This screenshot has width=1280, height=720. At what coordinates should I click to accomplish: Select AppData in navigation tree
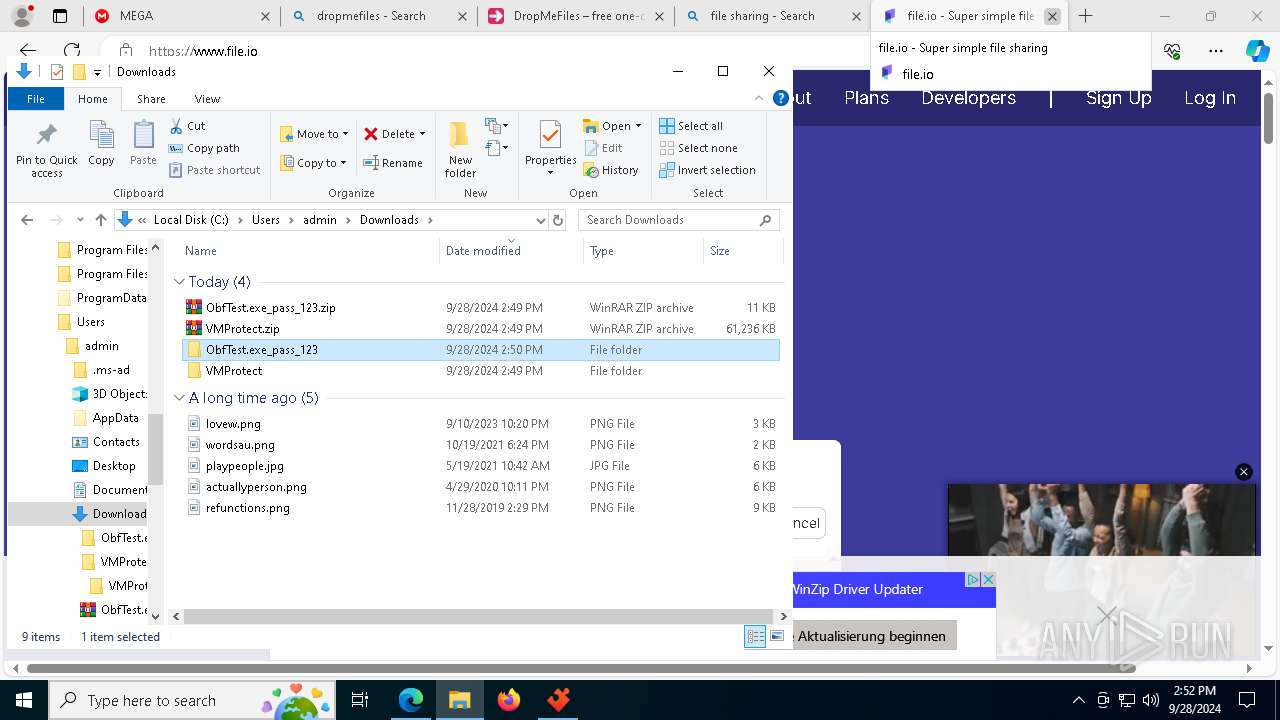(x=115, y=418)
